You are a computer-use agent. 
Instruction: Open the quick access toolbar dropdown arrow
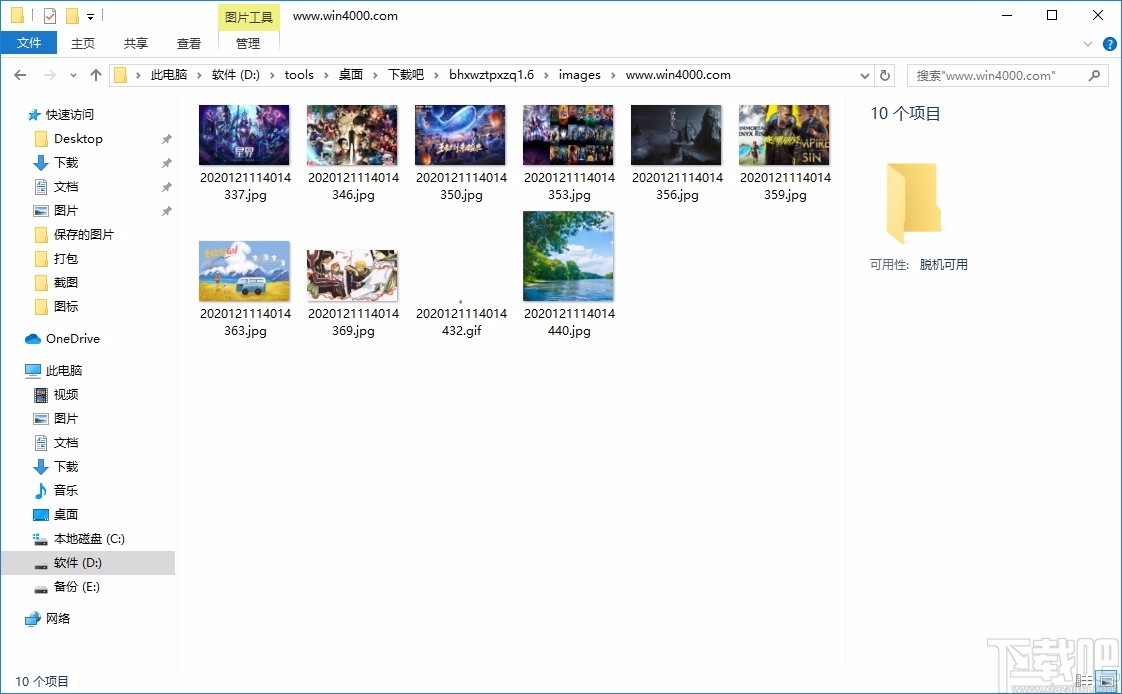(90, 15)
